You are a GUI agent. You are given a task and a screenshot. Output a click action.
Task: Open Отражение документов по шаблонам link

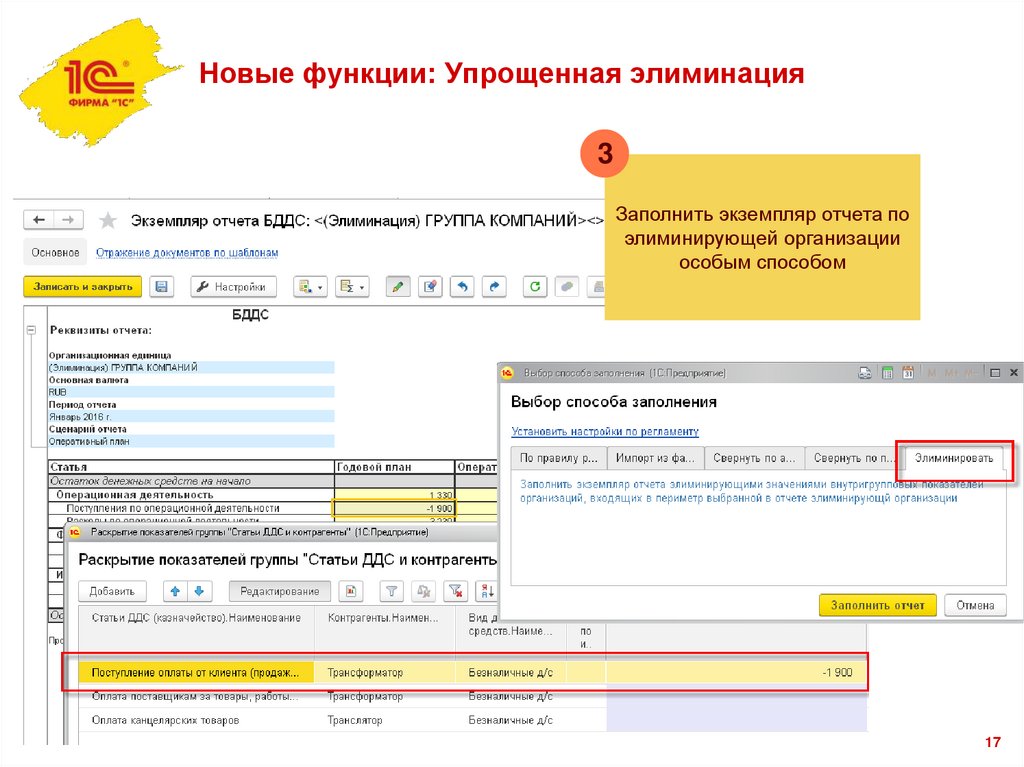[187, 253]
